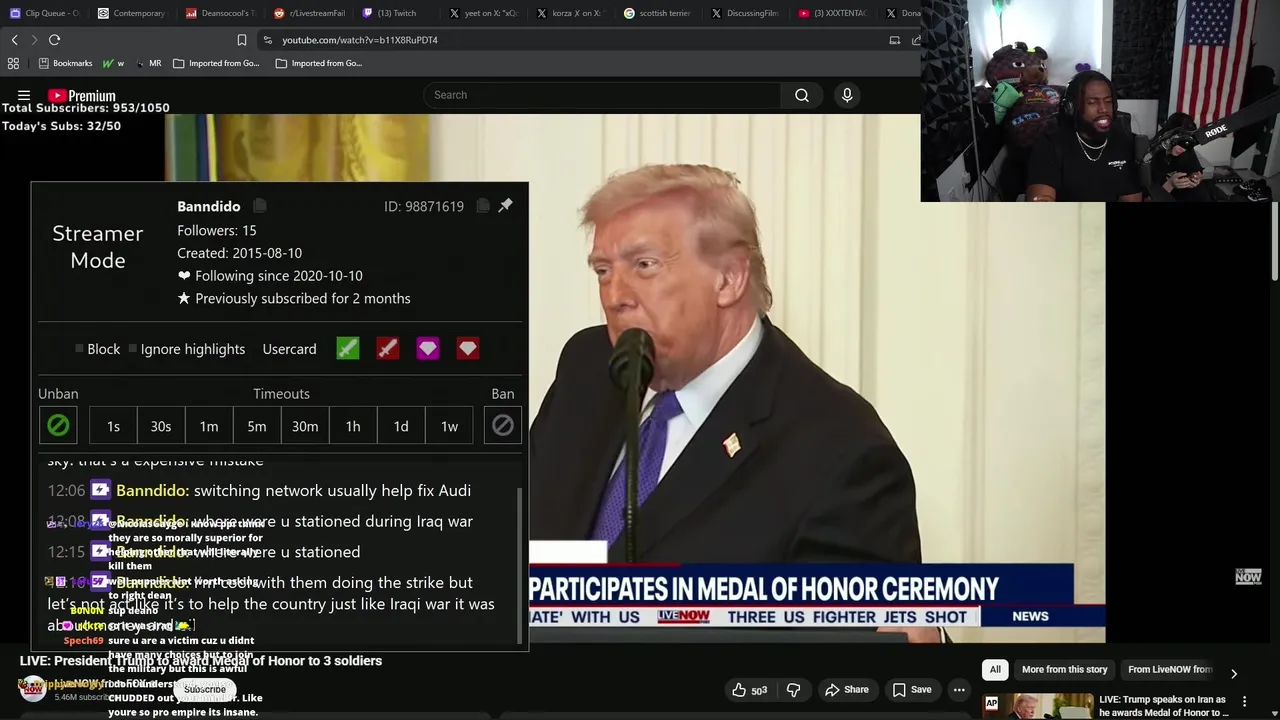Click the search magnifier button
The height and width of the screenshot is (720, 1280).
click(x=801, y=95)
